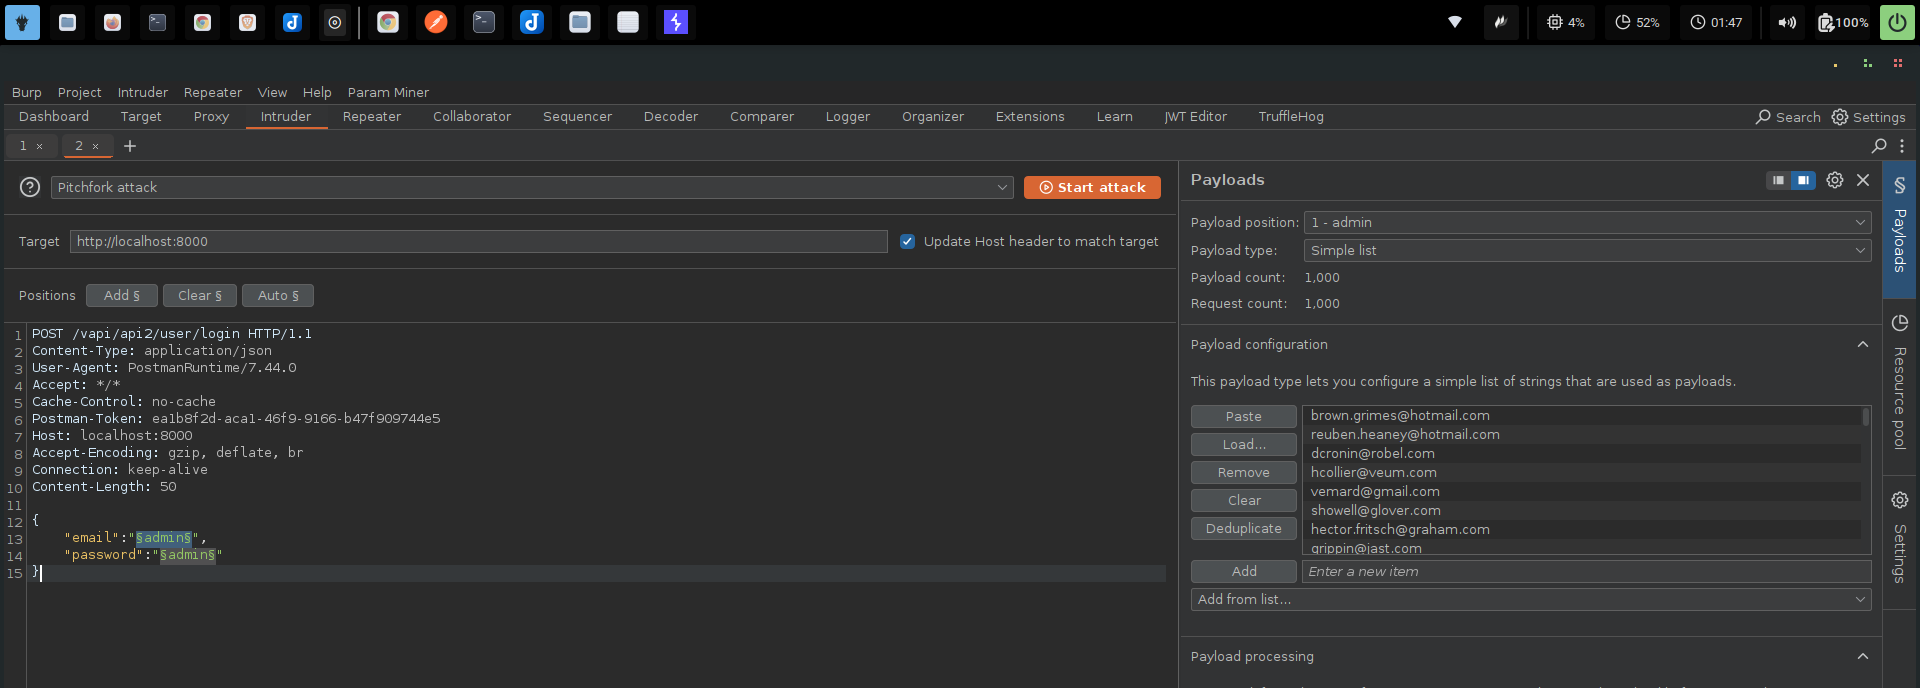
Task: Open the purple lightning app in taskbar
Action: pyautogui.click(x=676, y=22)
